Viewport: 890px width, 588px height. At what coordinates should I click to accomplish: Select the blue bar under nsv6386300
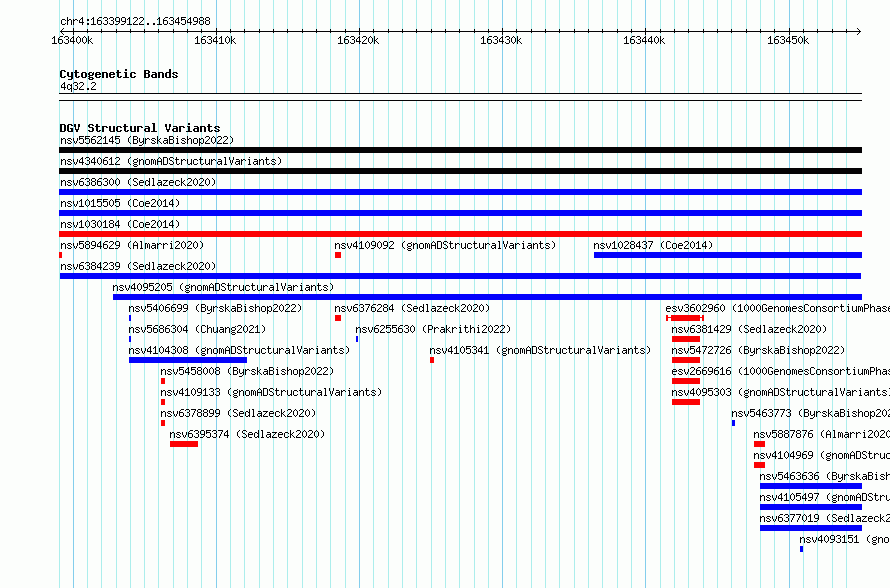pyautogui.click(x=460, y=192)
